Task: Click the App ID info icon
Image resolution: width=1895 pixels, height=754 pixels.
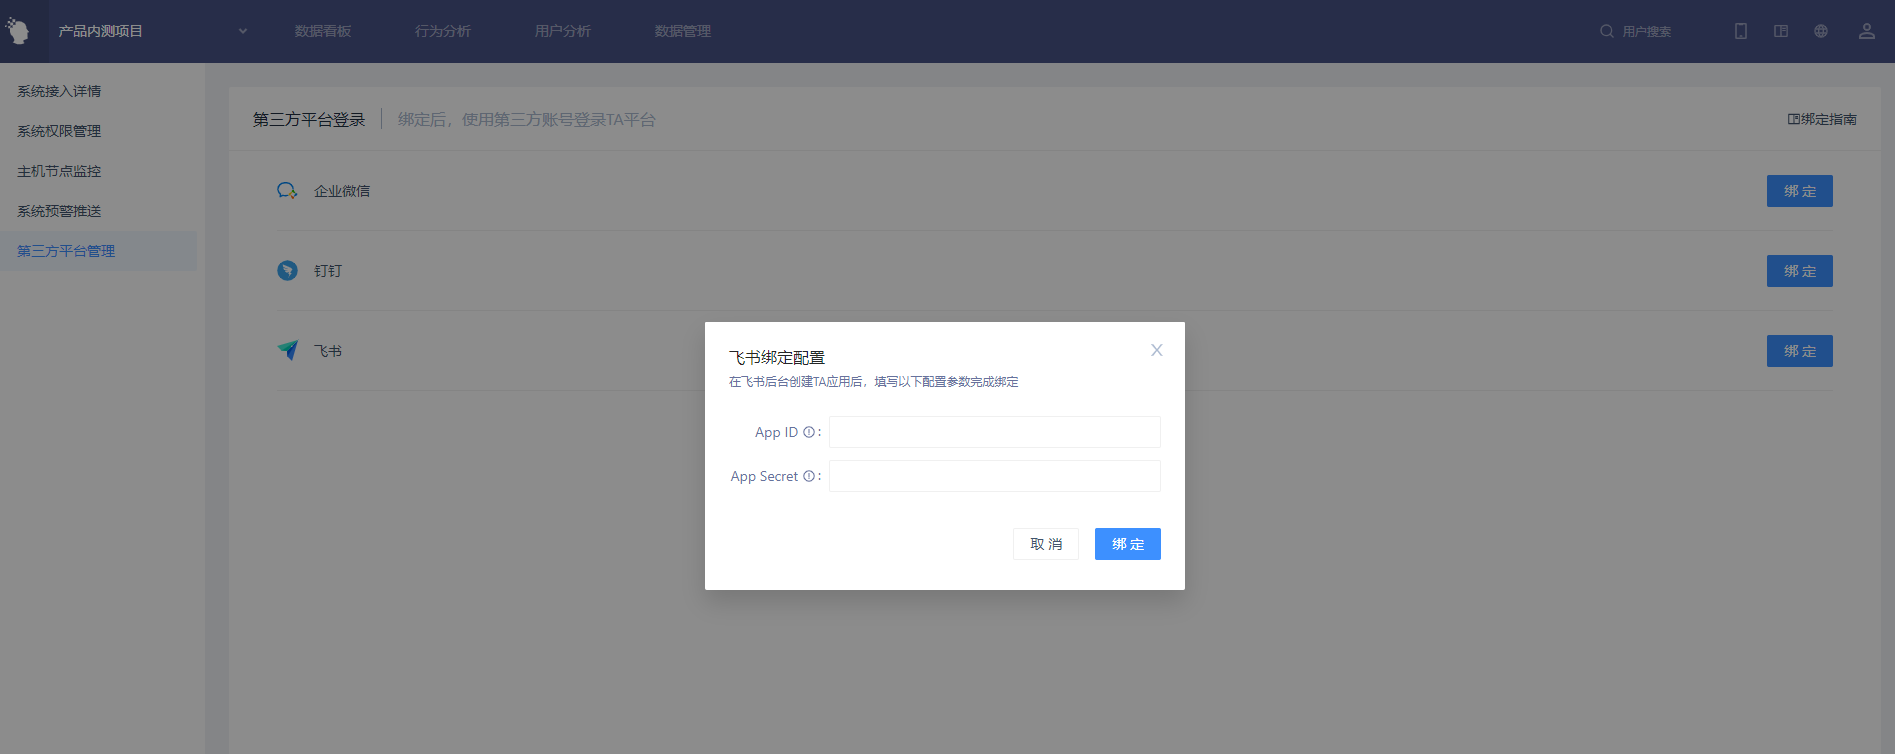Action: (x=808, y=433)
